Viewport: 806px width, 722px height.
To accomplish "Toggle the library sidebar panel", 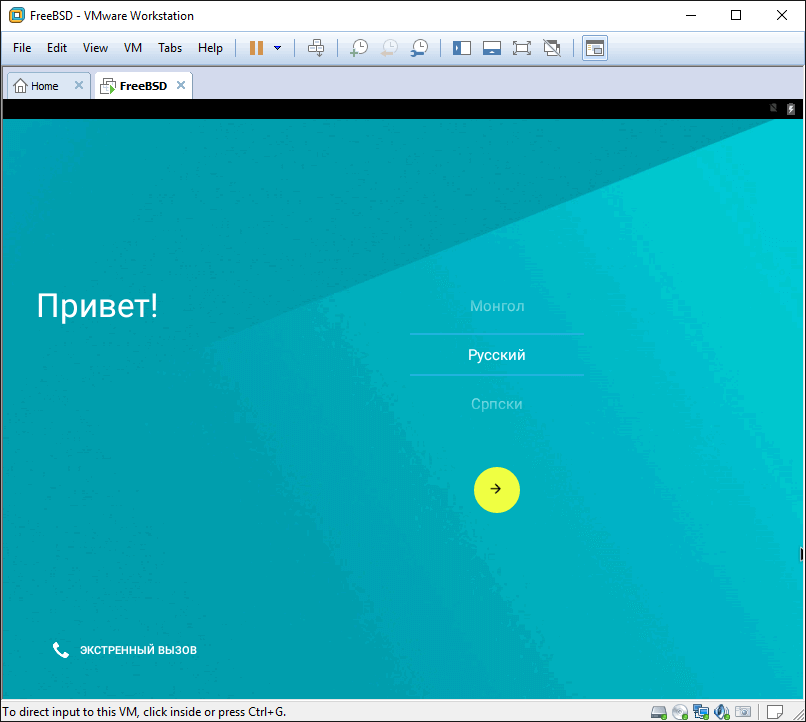I will point(462,48).
